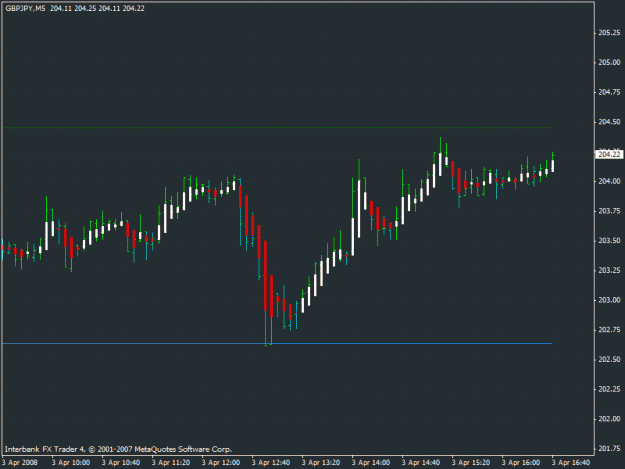Click the 203.25 price scale label

click(609, 270)
